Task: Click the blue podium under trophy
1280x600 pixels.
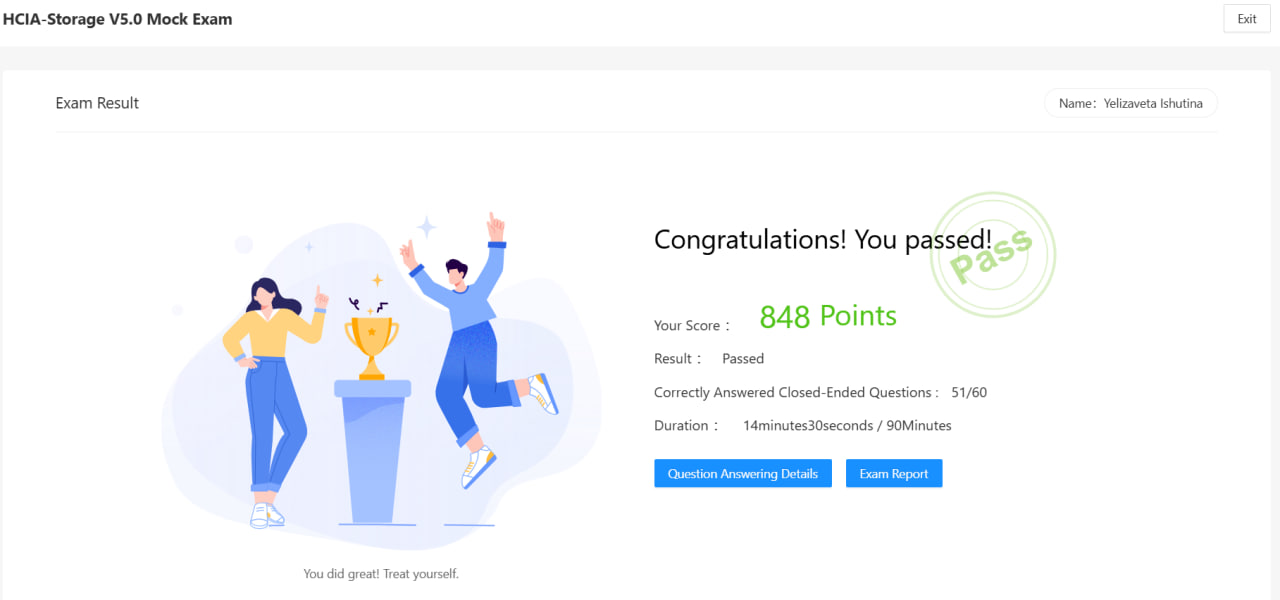Action: point(370,450)
